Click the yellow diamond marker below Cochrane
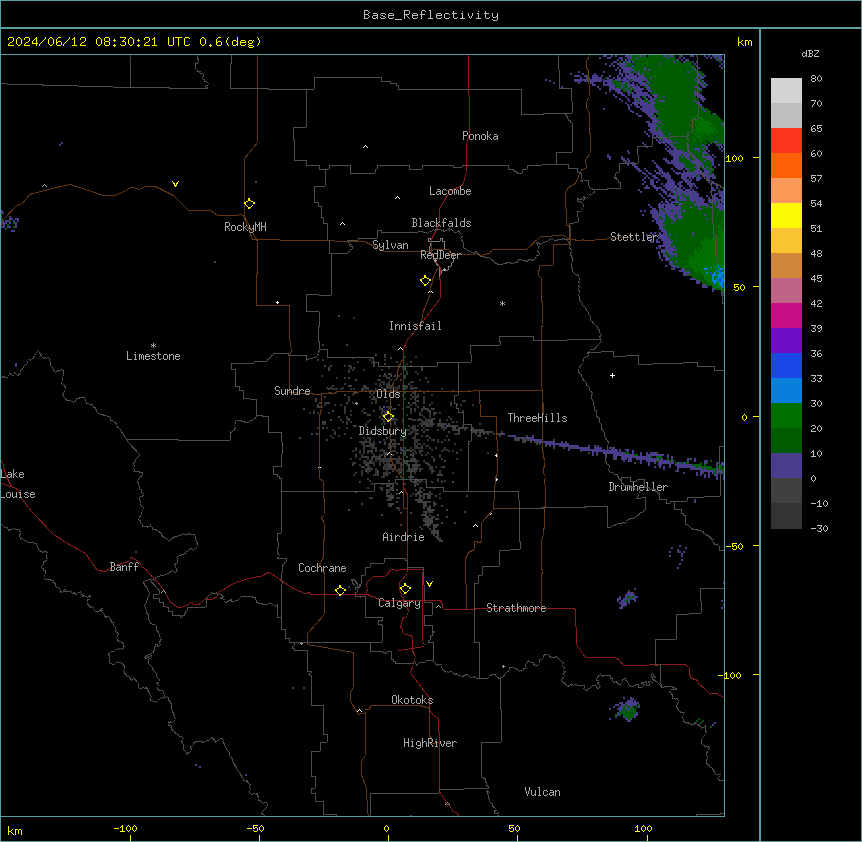This screenshot has width=862, height=842. tap(340, 590)
